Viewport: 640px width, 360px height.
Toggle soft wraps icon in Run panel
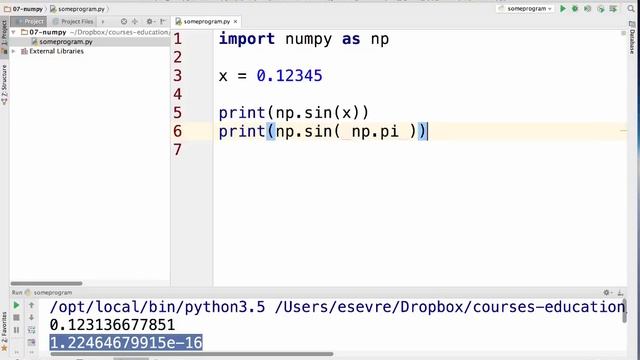coord(31,330)
